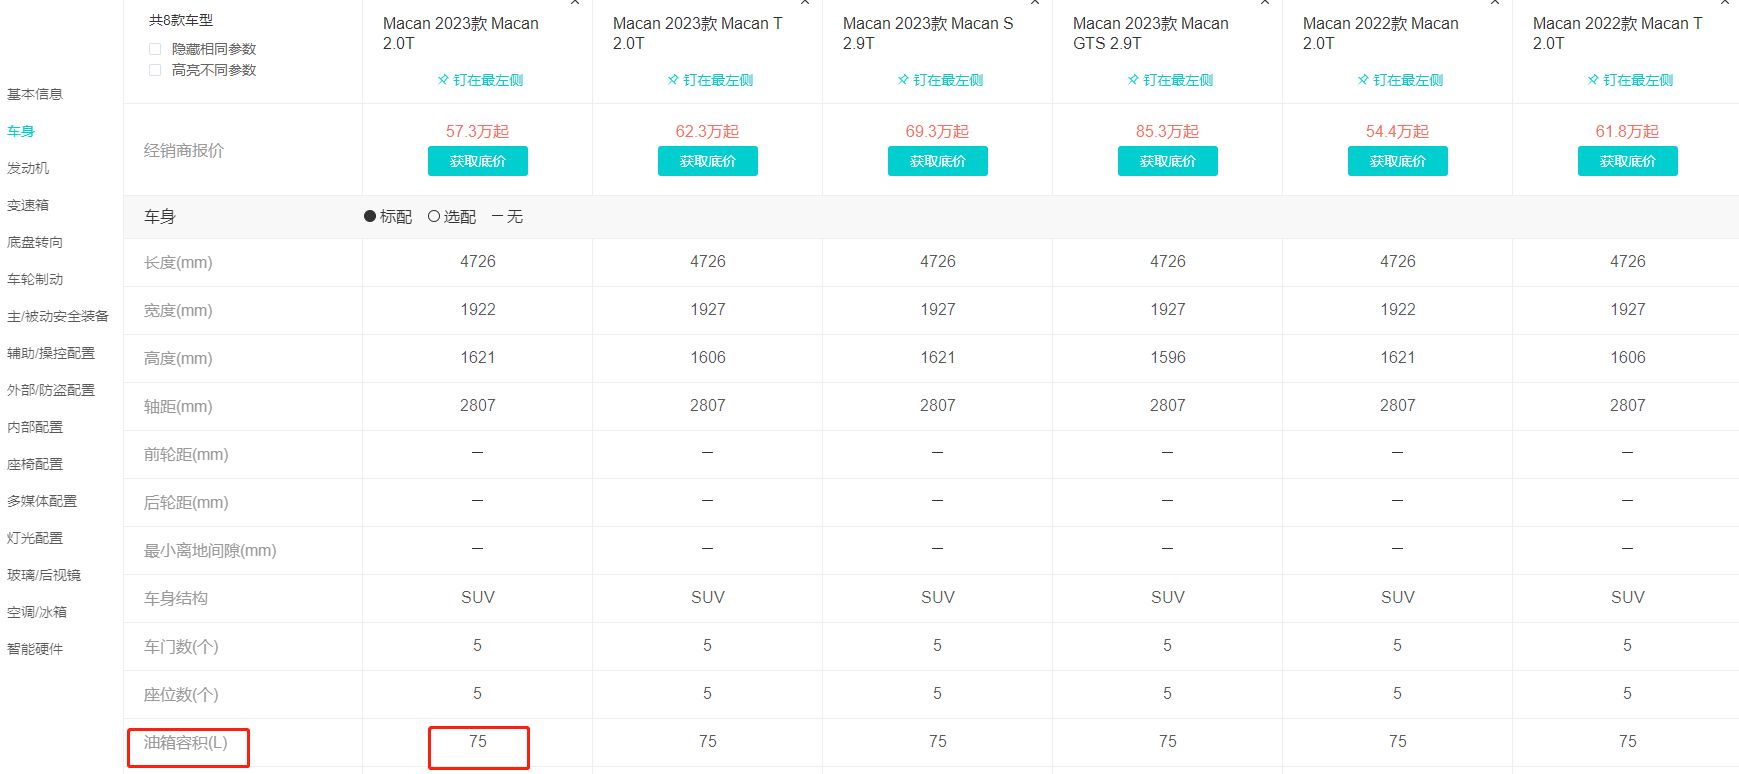
Task: Open Macan 2022款 Macan 2.0T model title
Action: click(x=1381, y=33)
